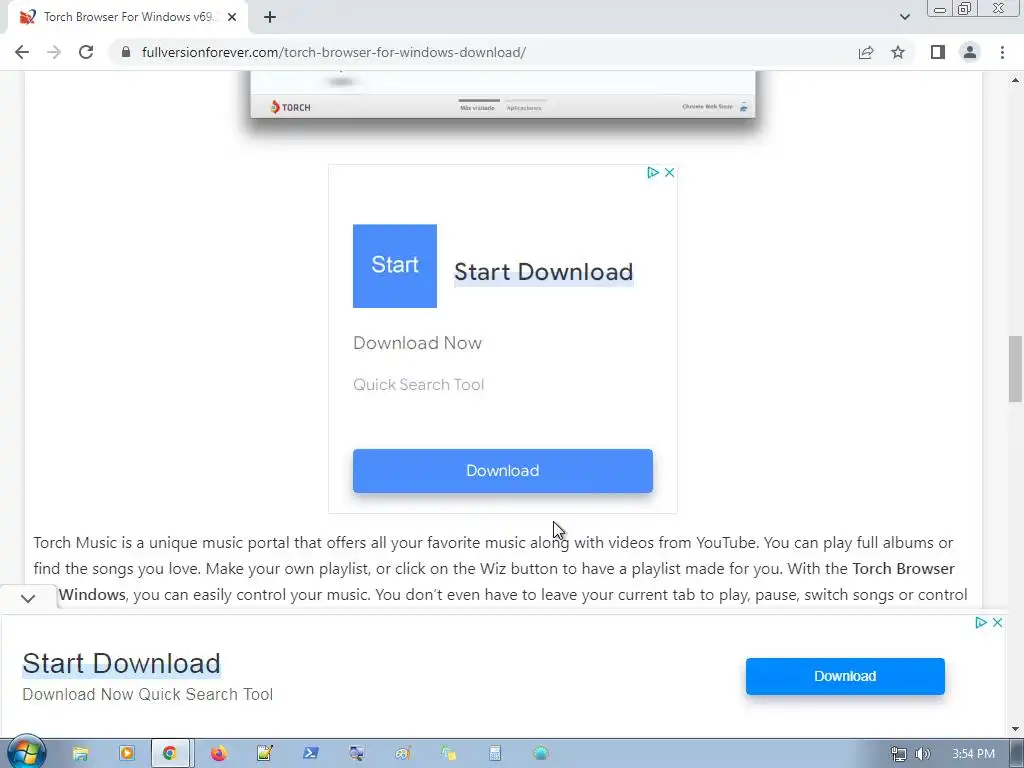Click Download button in bottom banner
The width and height of the screenshot is (1024, 768).
[x=845, y=676]
